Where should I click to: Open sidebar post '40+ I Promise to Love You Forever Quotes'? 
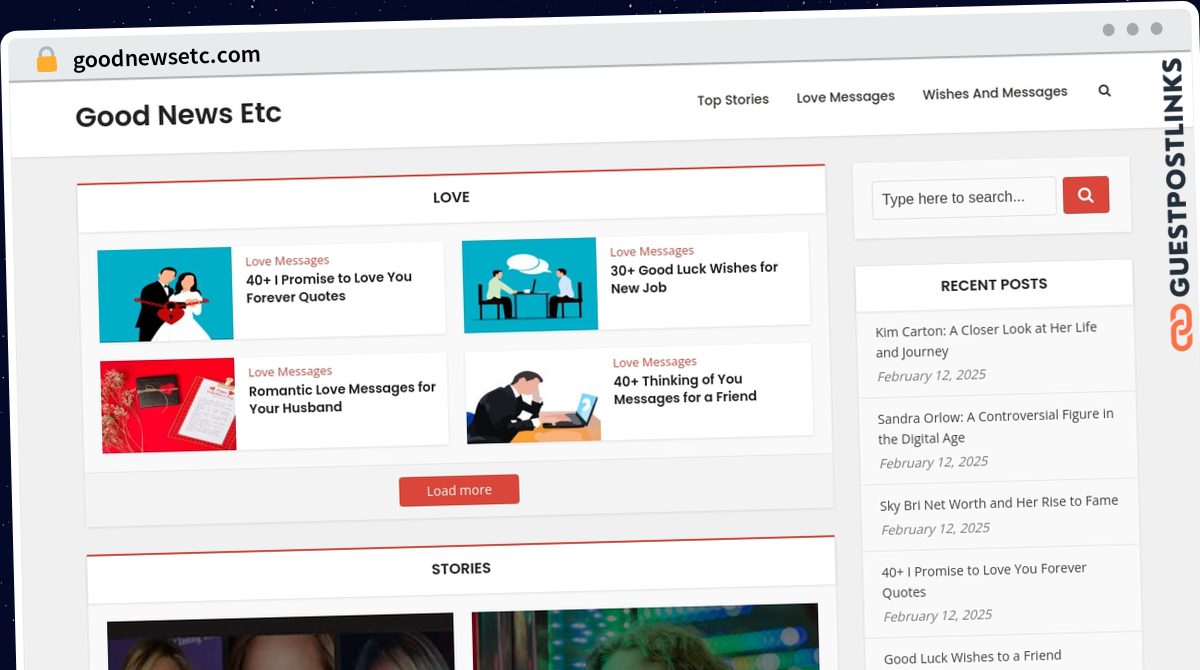point(984,580)
